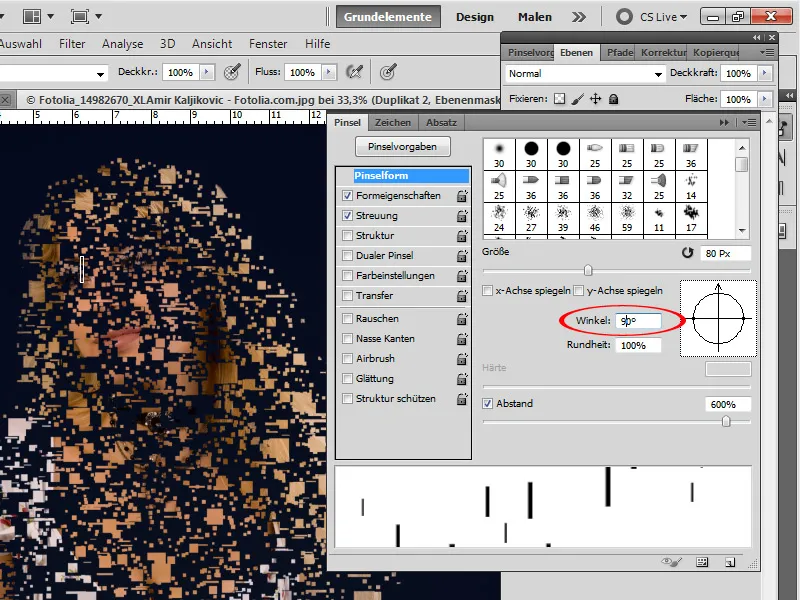Lock position move icon in Fixieren
800x600 pixels.
click(x=595, y=99)
